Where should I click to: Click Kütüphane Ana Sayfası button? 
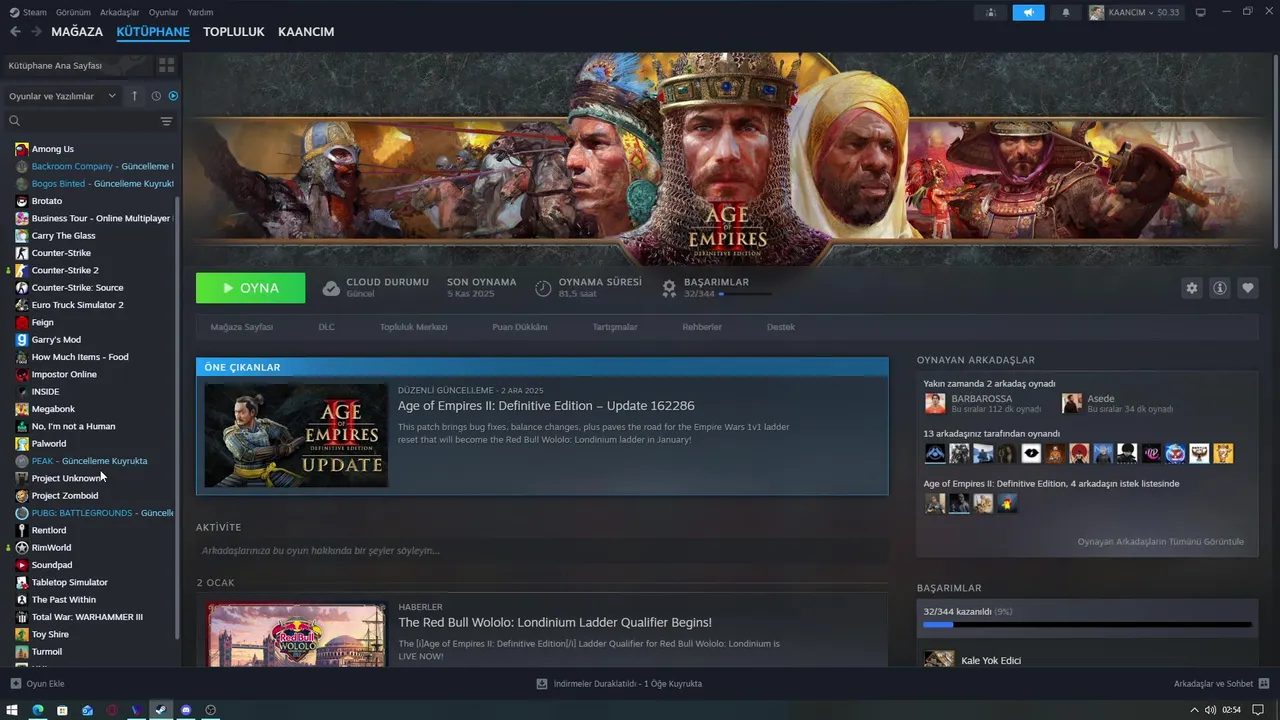pyautogui.click(x=77, y=65)
